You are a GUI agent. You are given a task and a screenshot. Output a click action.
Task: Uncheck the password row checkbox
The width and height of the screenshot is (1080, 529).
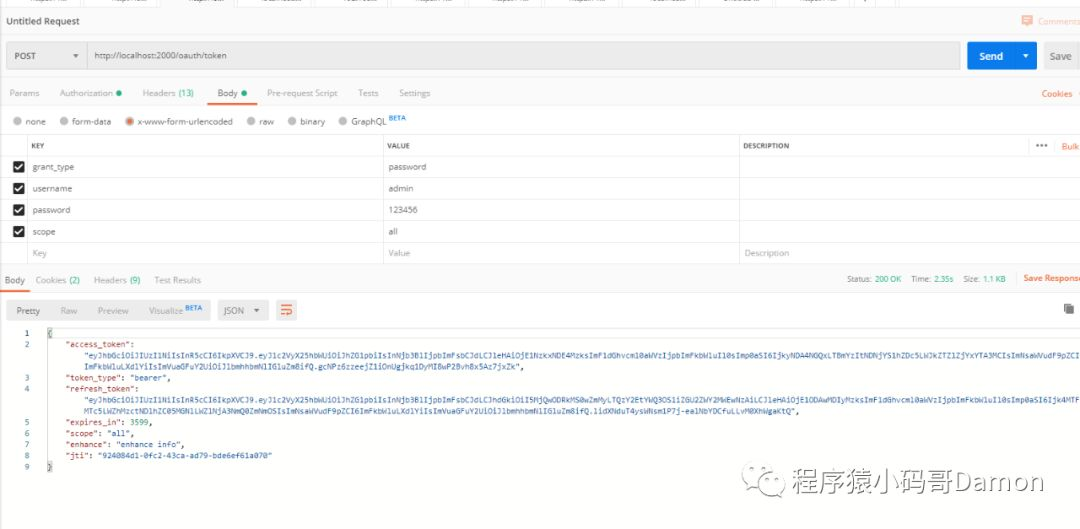coord(19,210)
